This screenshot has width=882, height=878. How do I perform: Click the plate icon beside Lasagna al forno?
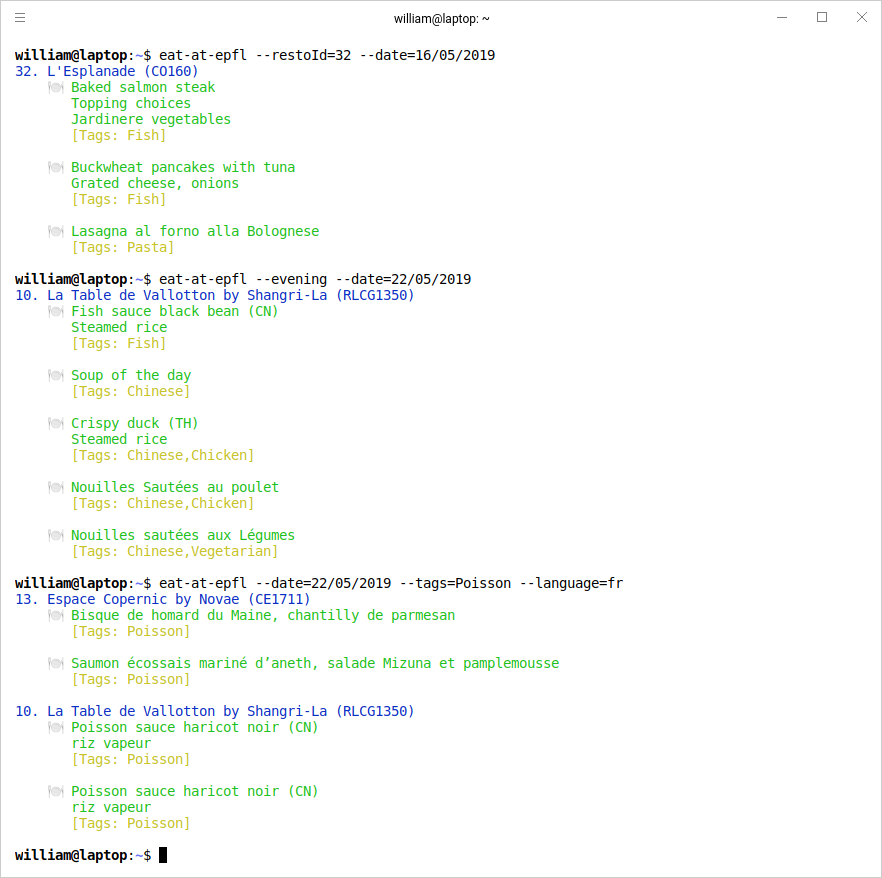[x=56, y=232]
